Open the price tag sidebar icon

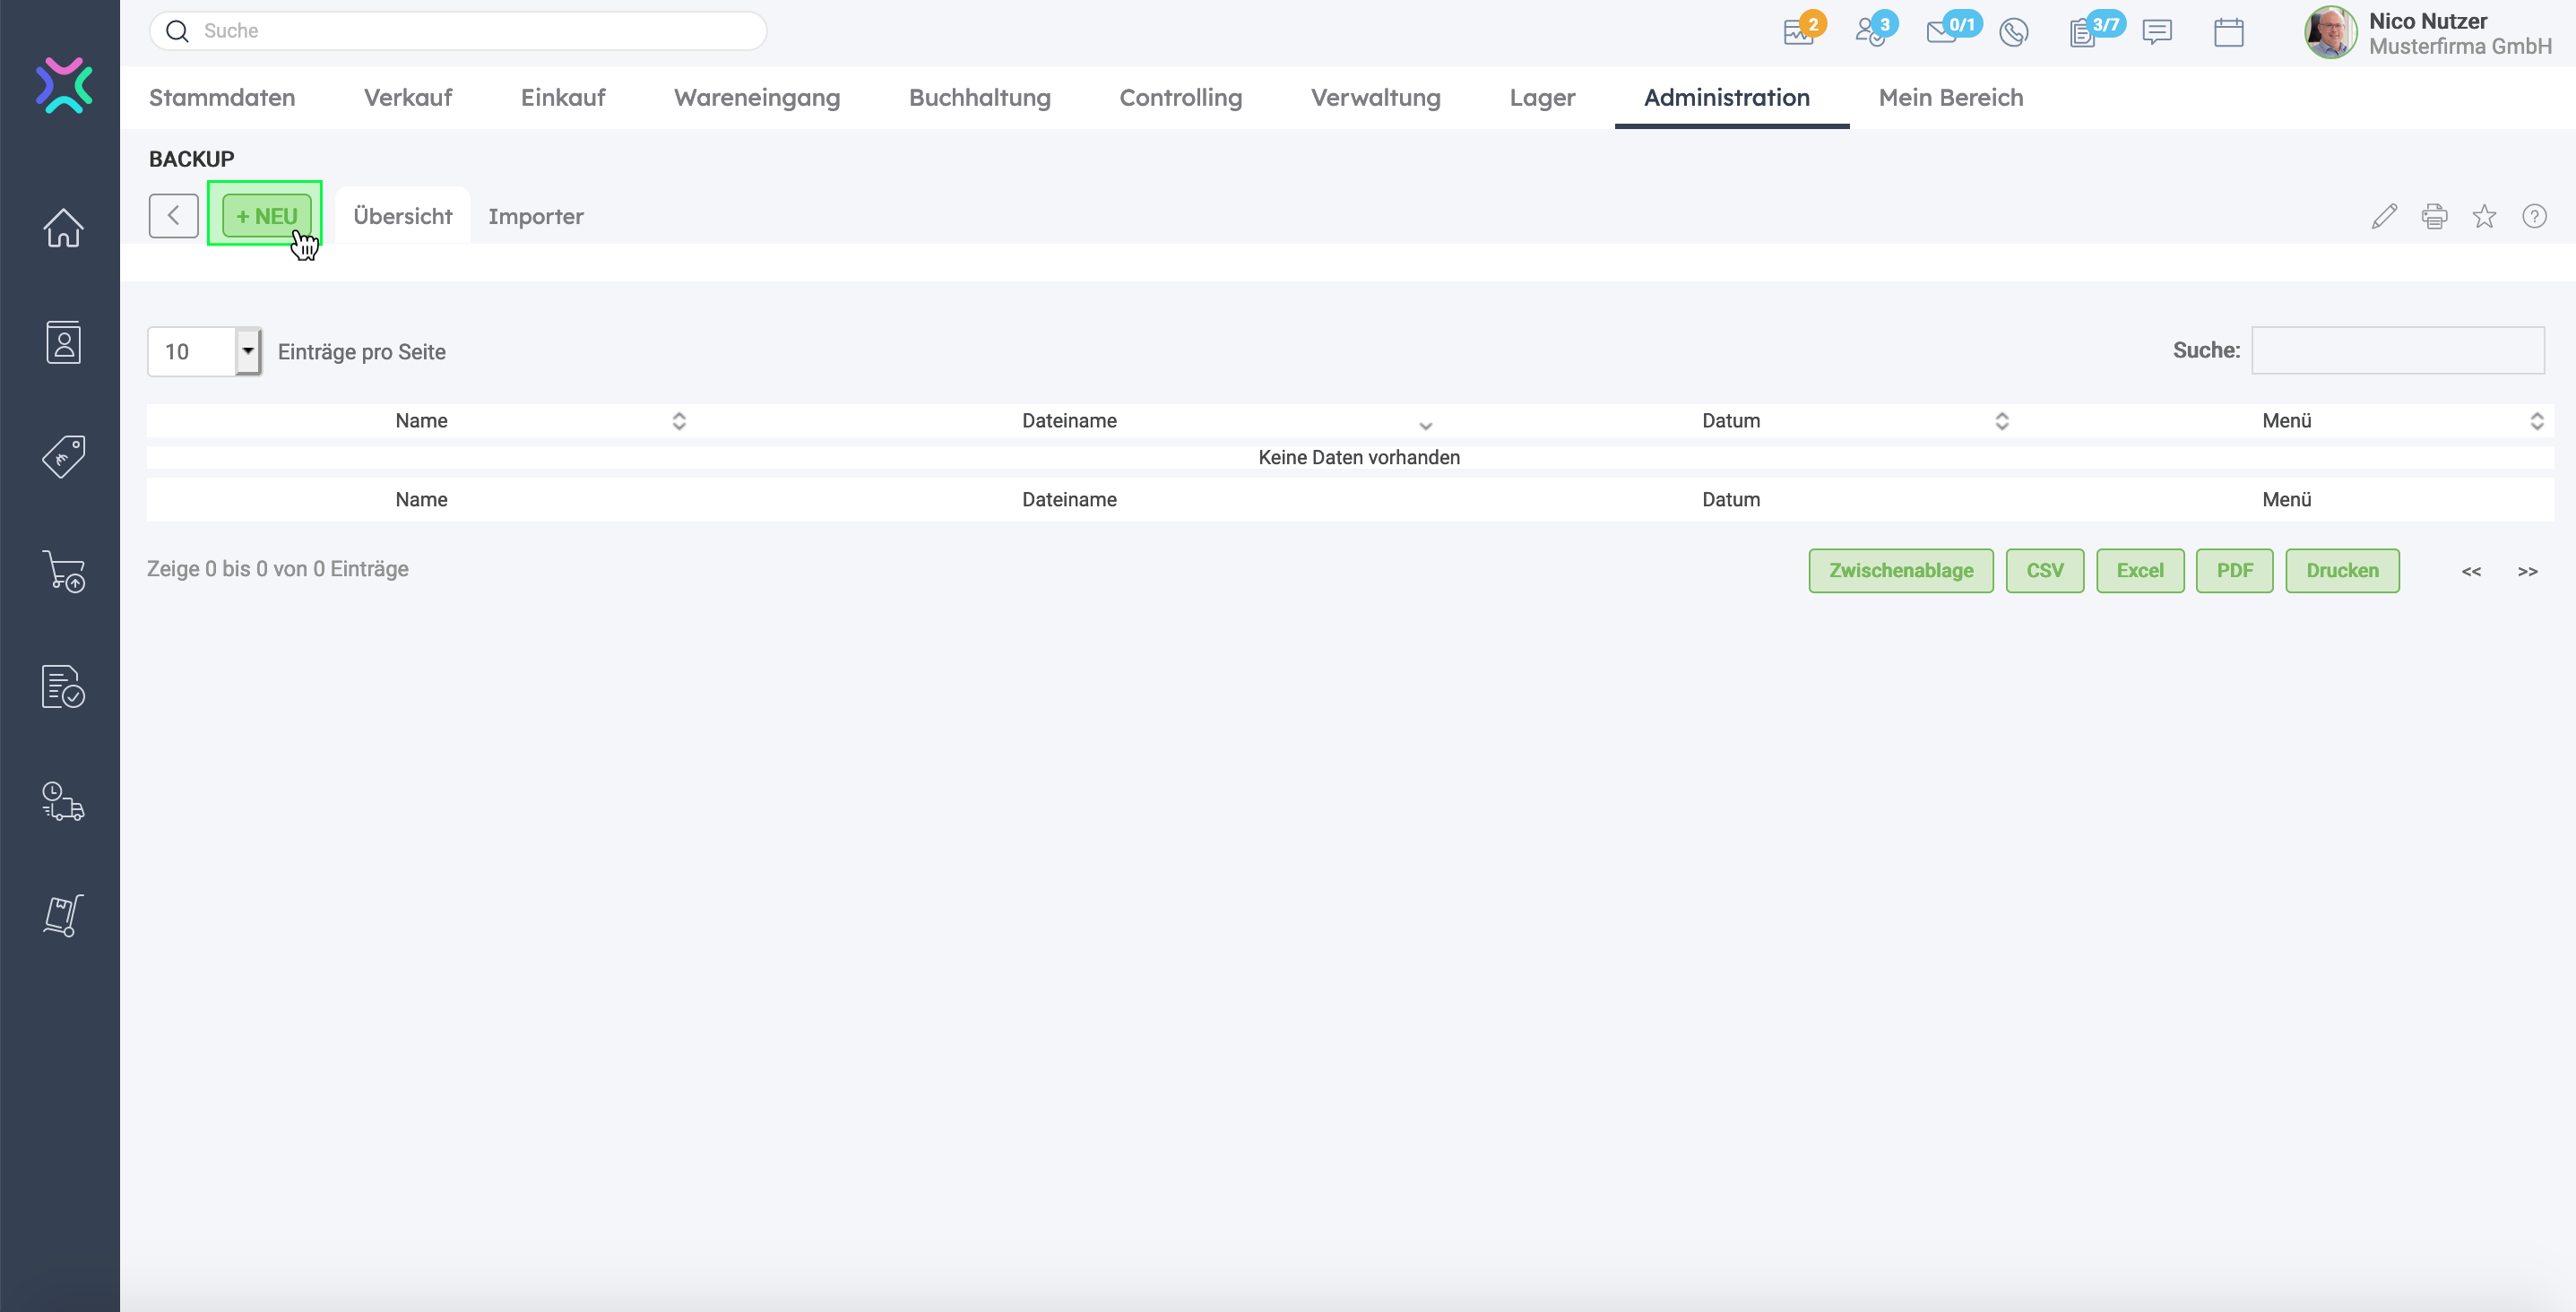63,457
